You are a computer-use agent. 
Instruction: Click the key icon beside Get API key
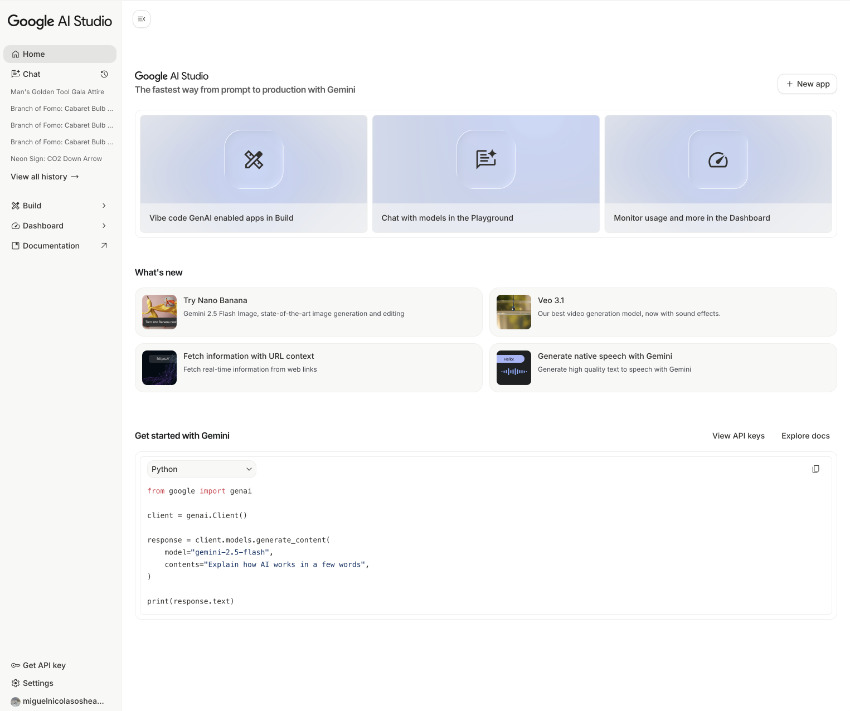click(x=15, y=665)
